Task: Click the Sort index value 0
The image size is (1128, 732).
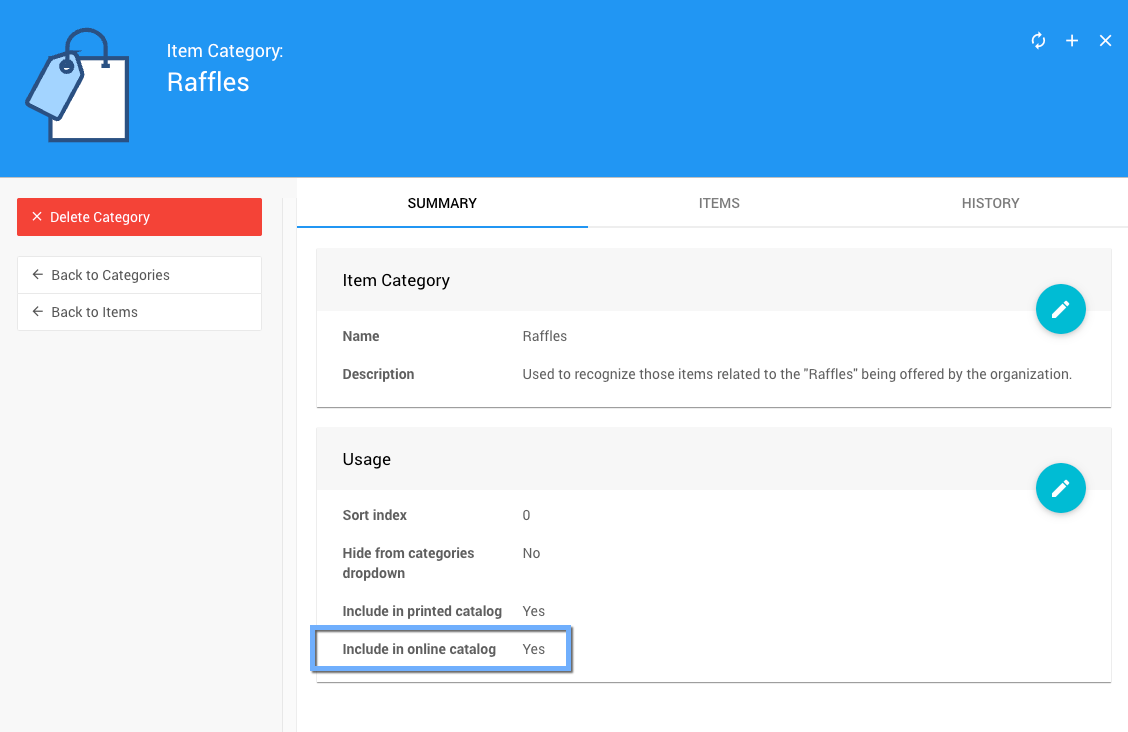Action: 527,515
